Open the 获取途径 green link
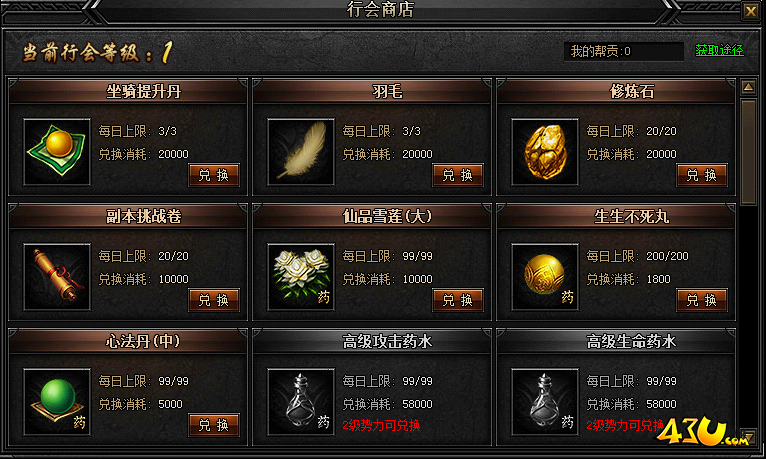766x459 pixels. [719, 50]
